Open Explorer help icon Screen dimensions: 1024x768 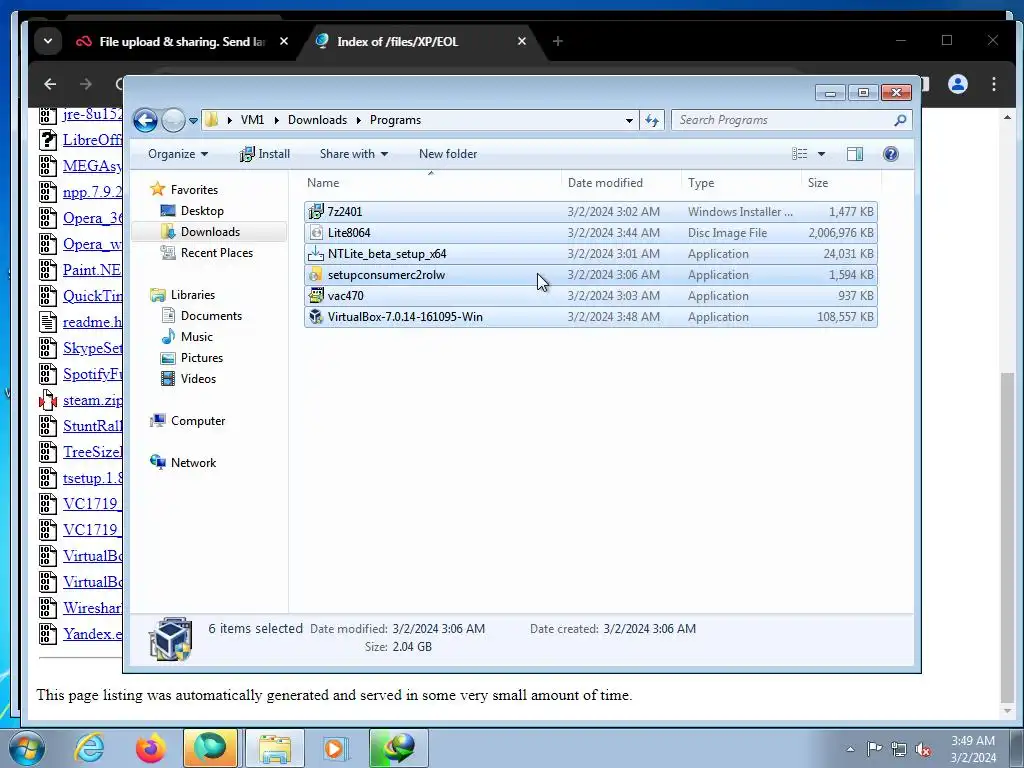(891, 154)
